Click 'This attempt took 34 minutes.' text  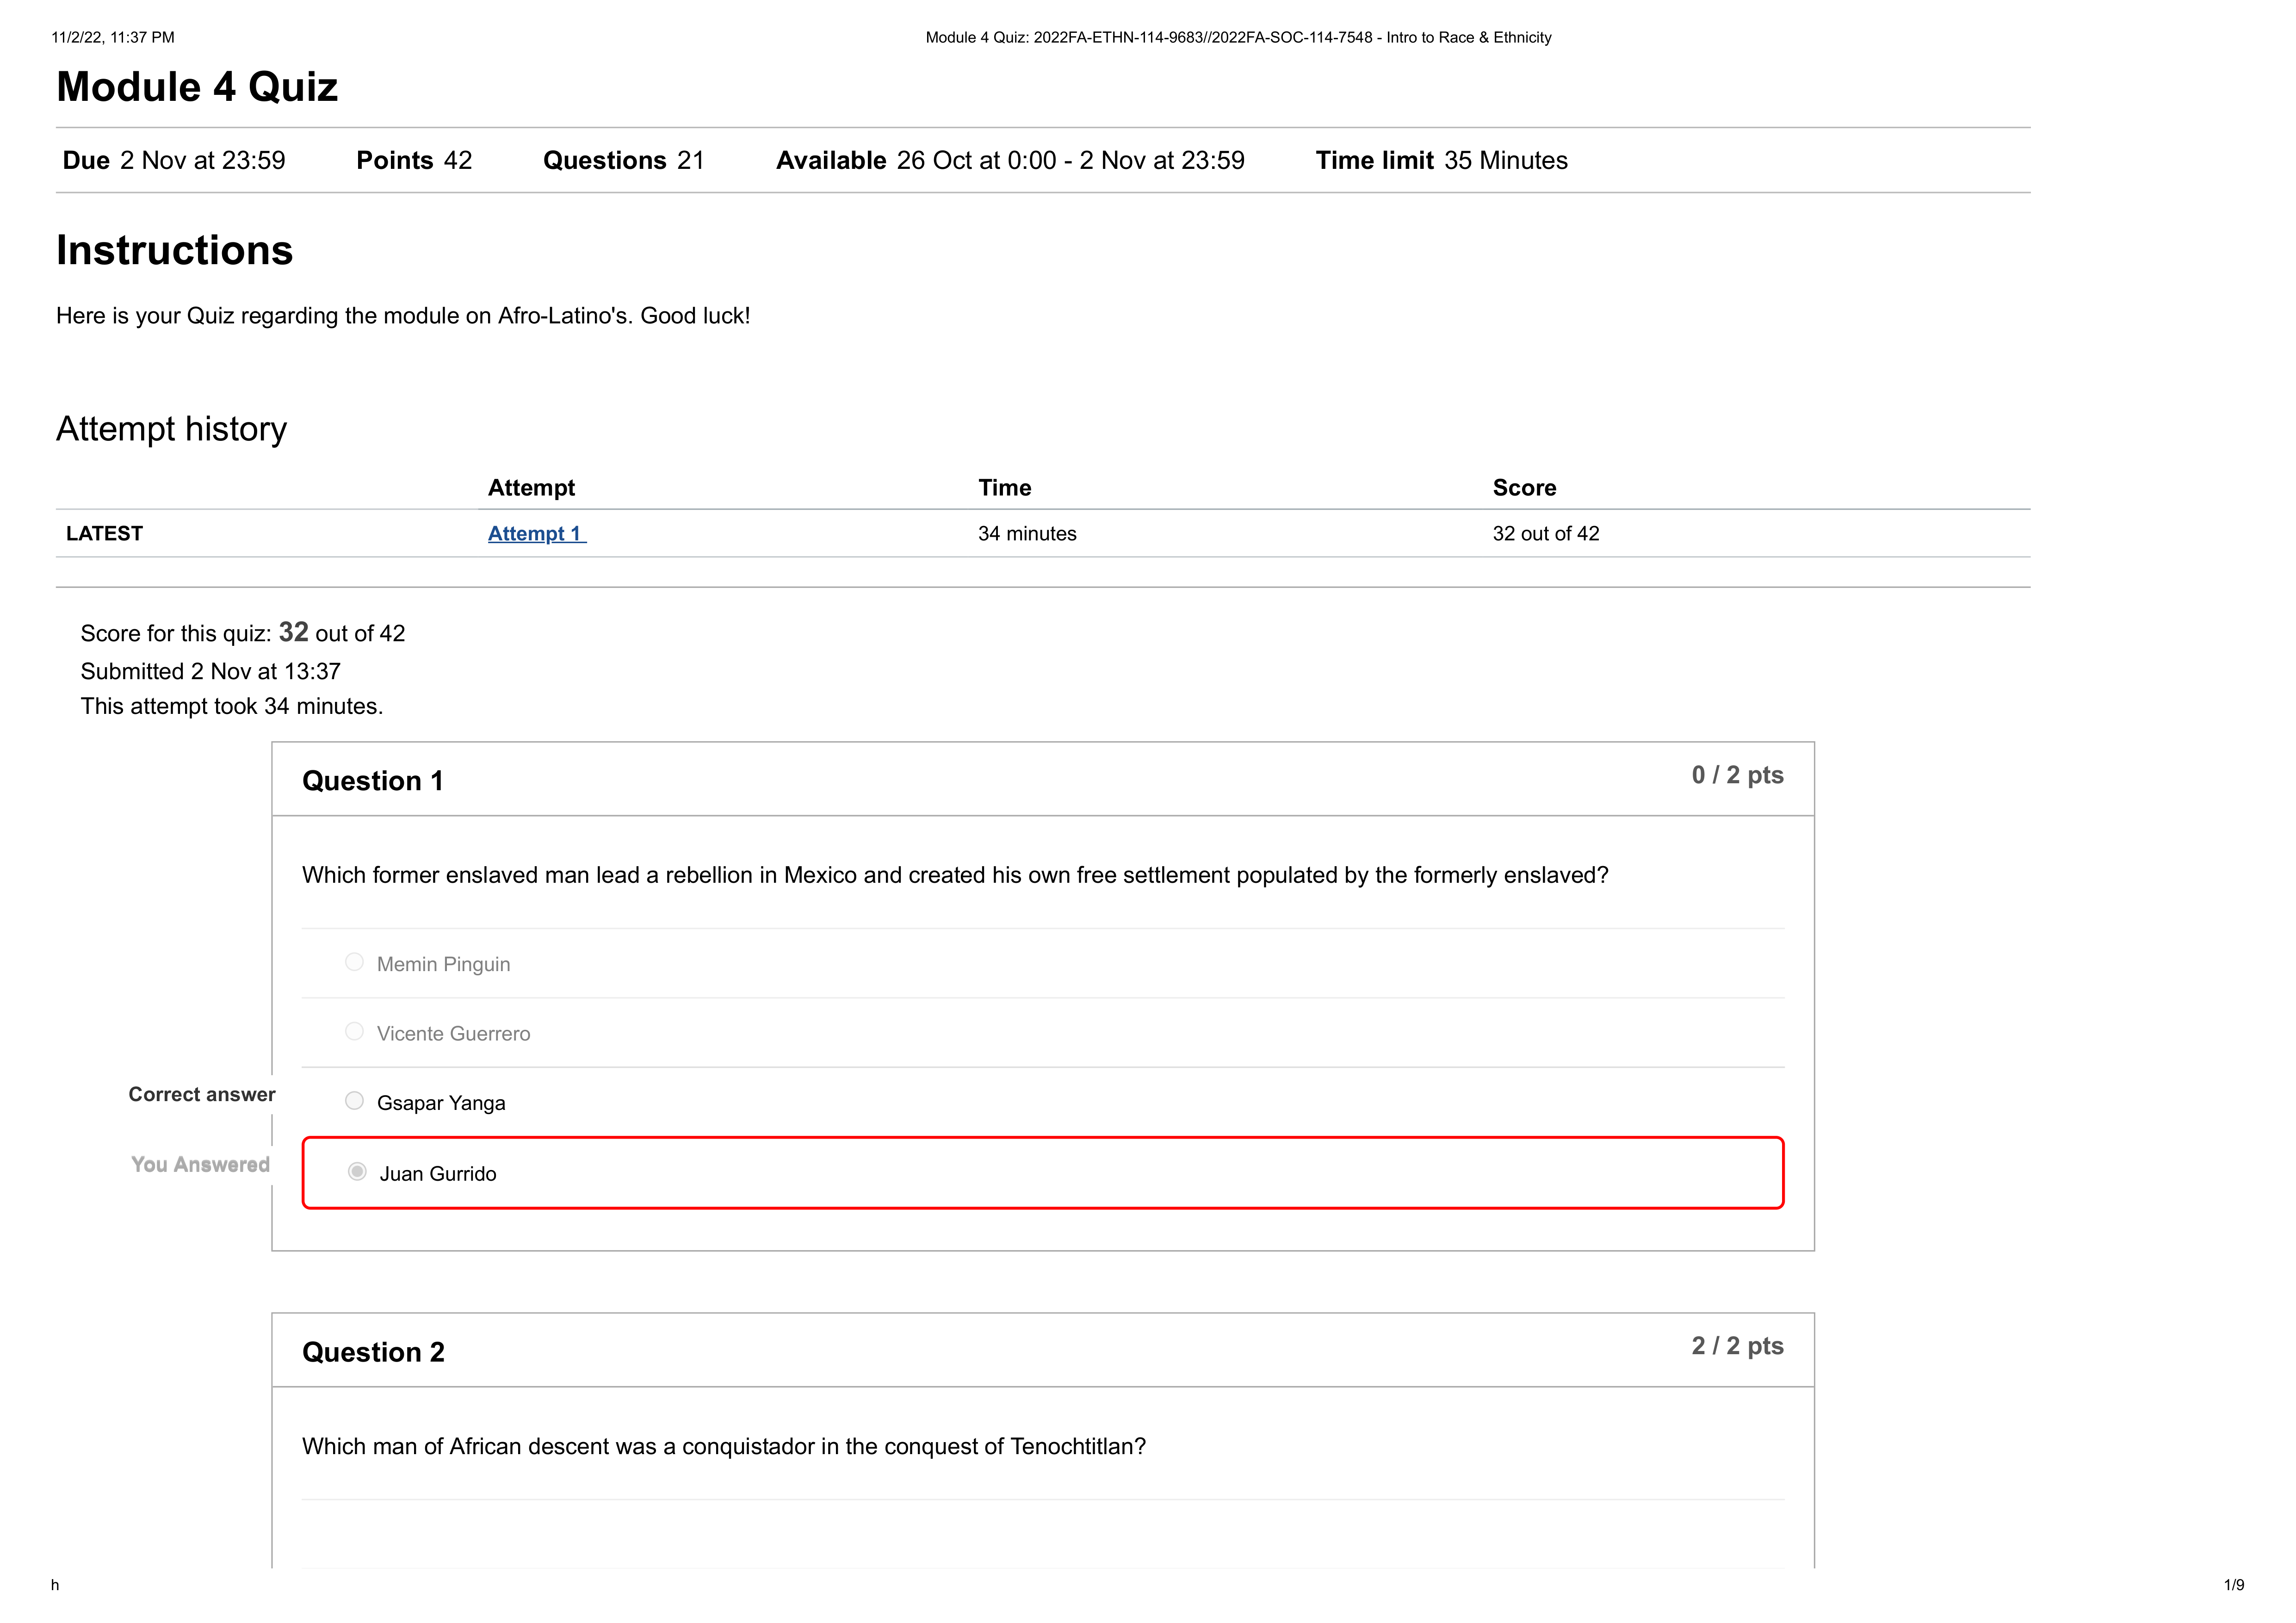232,707
